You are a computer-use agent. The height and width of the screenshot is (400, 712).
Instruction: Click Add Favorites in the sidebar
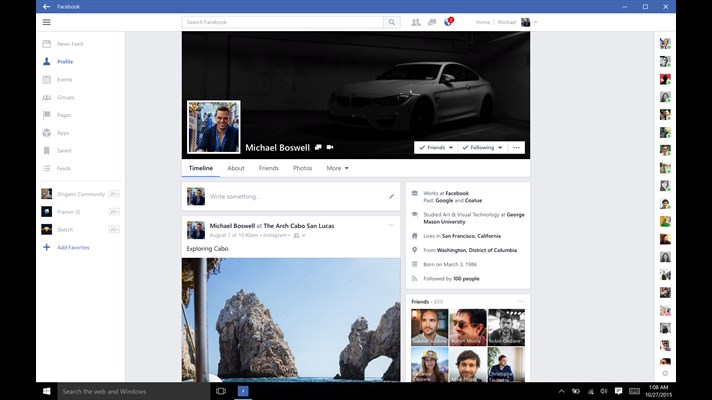[75, 247]
